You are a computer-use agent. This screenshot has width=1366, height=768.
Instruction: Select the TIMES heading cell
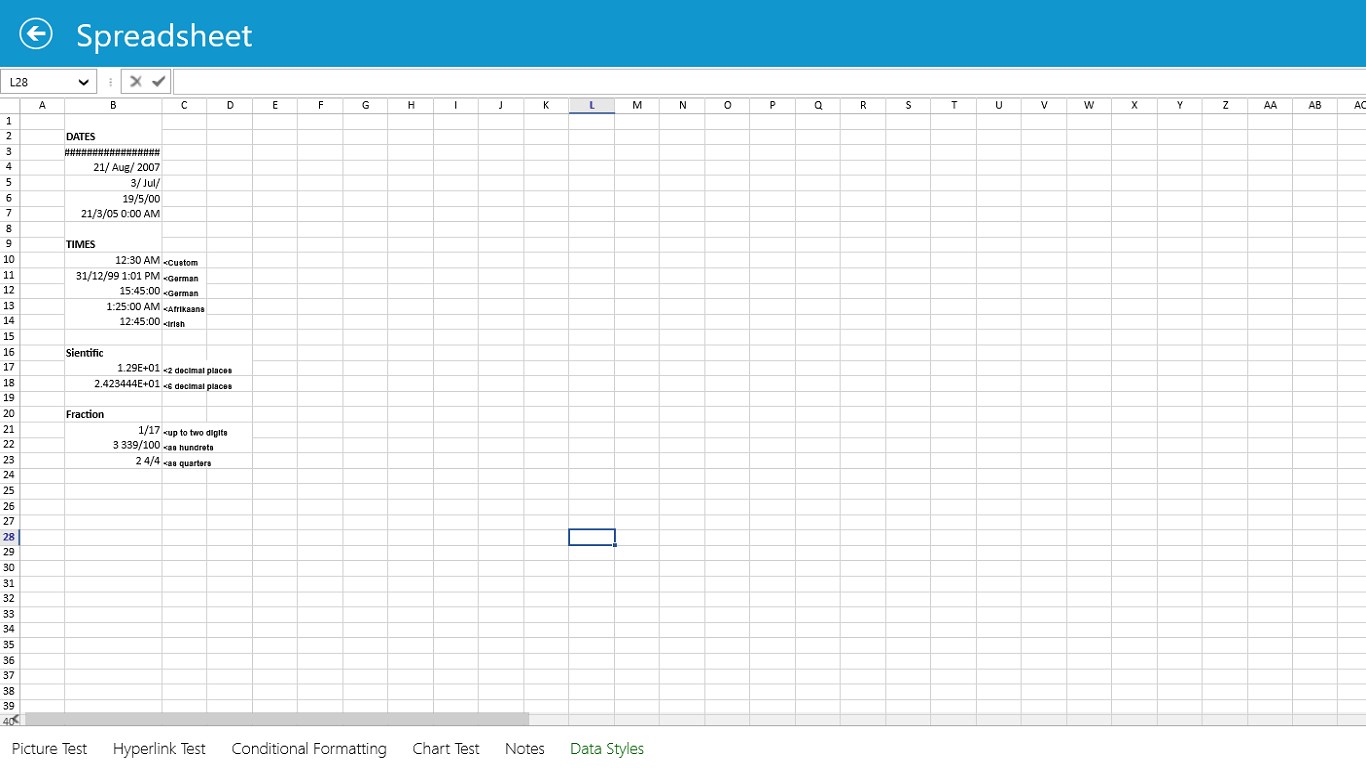113,244
